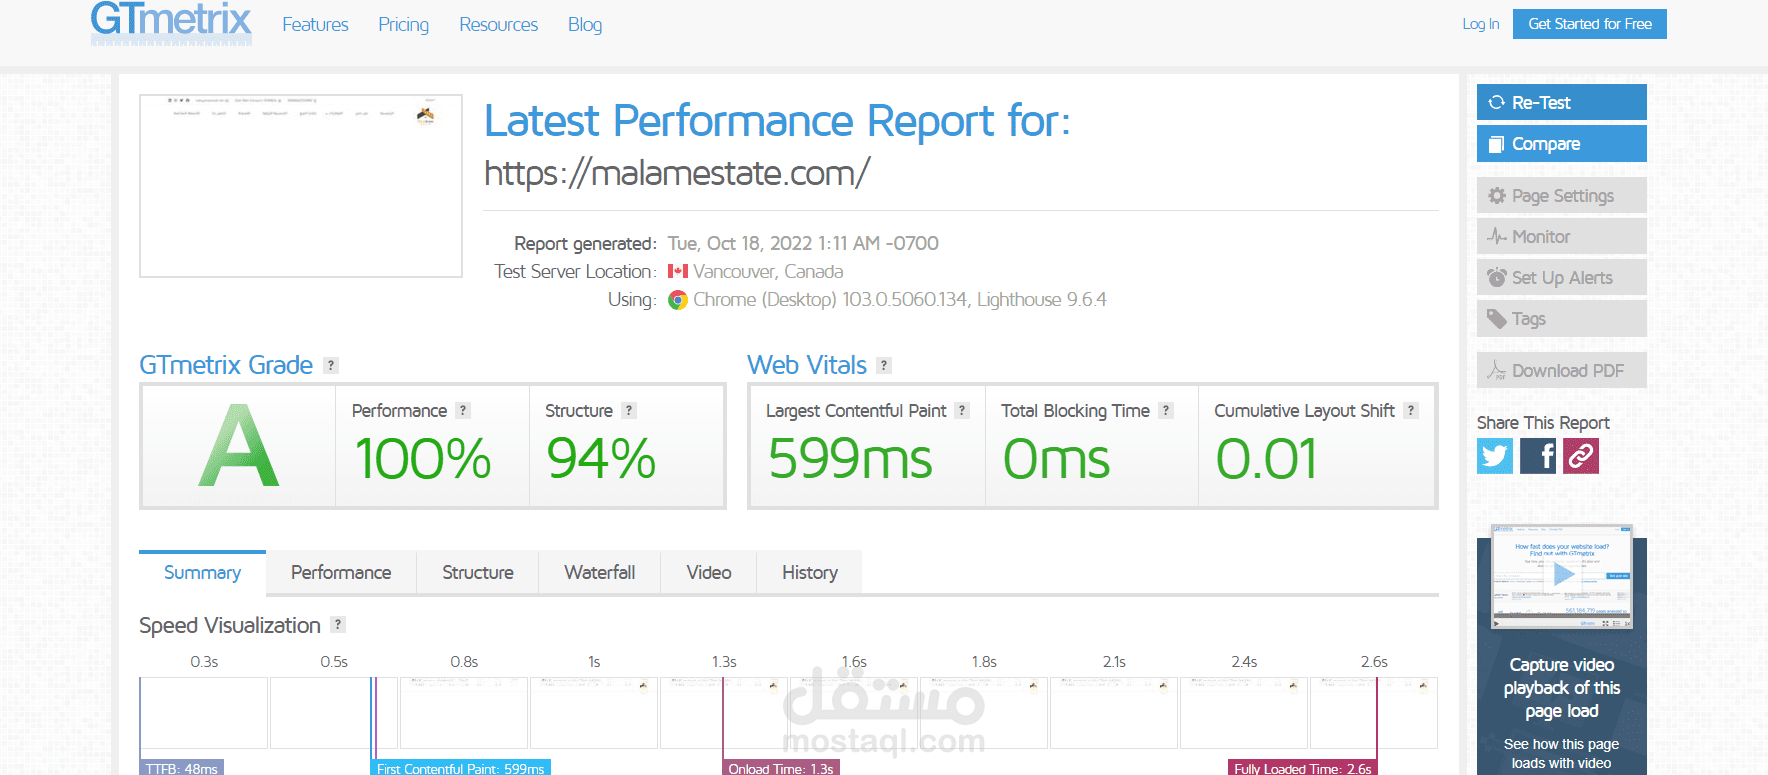The height and width of the screenshot is (775, 1768).
Task: Click the 0.01 layout shift value
Action: click(x=1267, y=459)
